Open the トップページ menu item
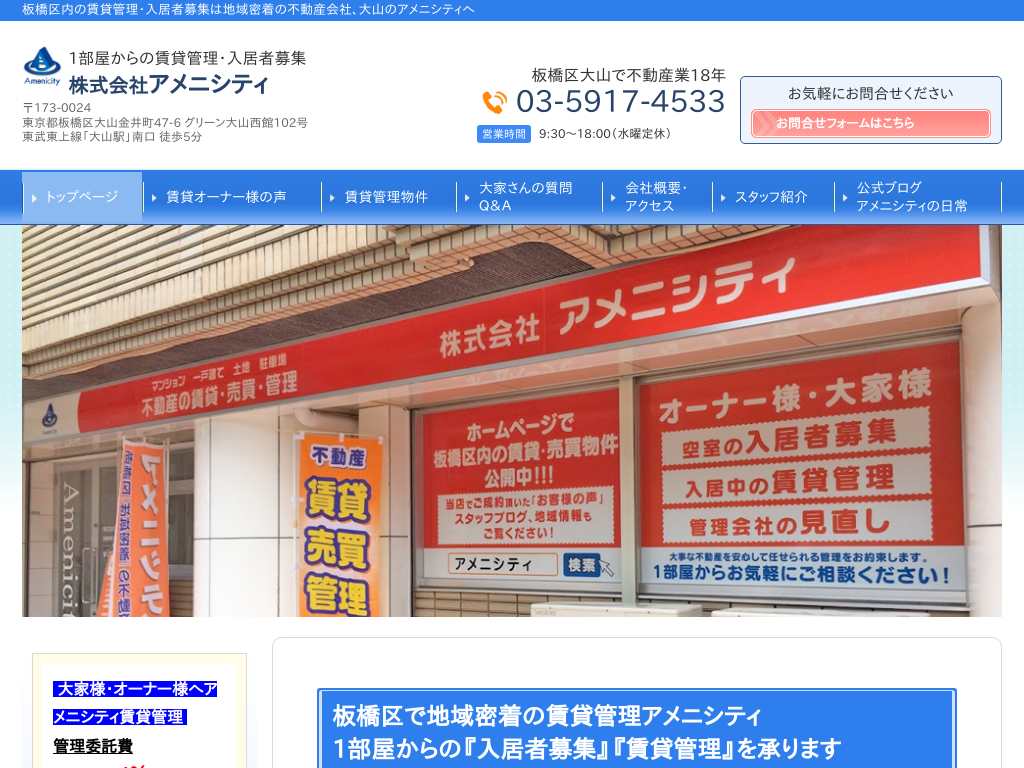 [82, 197]
